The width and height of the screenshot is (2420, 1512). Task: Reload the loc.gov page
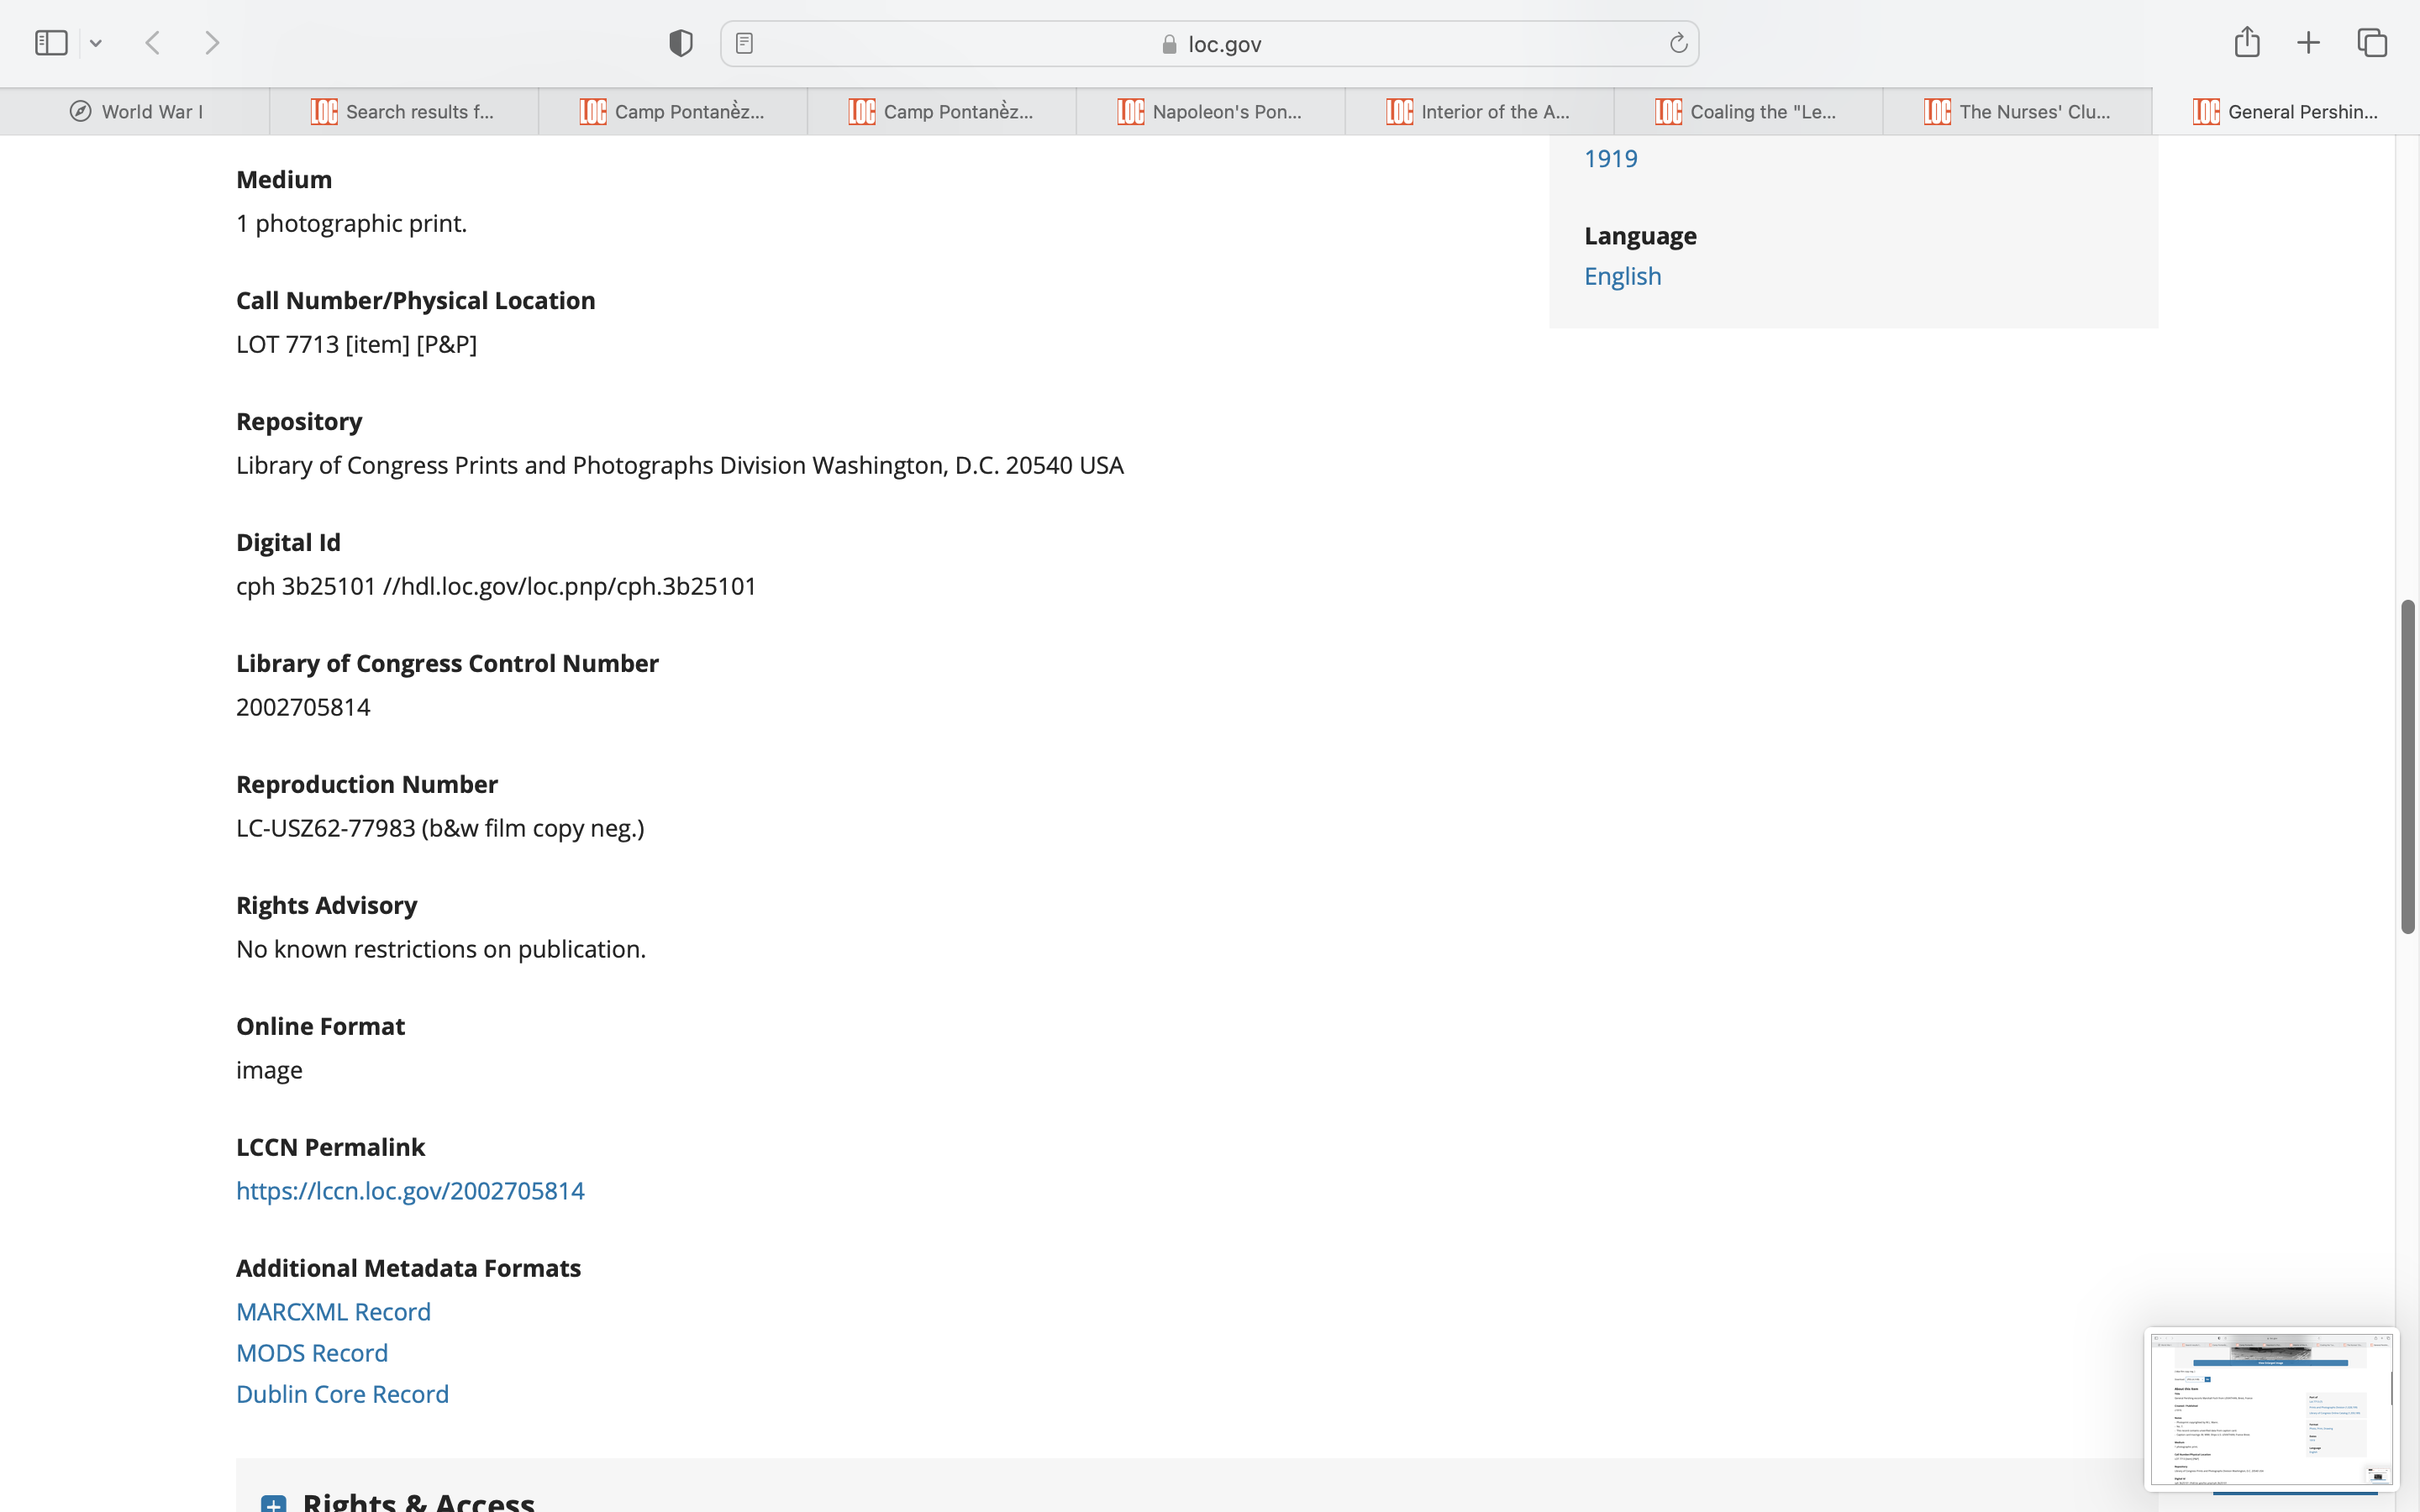click(1678, 43)
